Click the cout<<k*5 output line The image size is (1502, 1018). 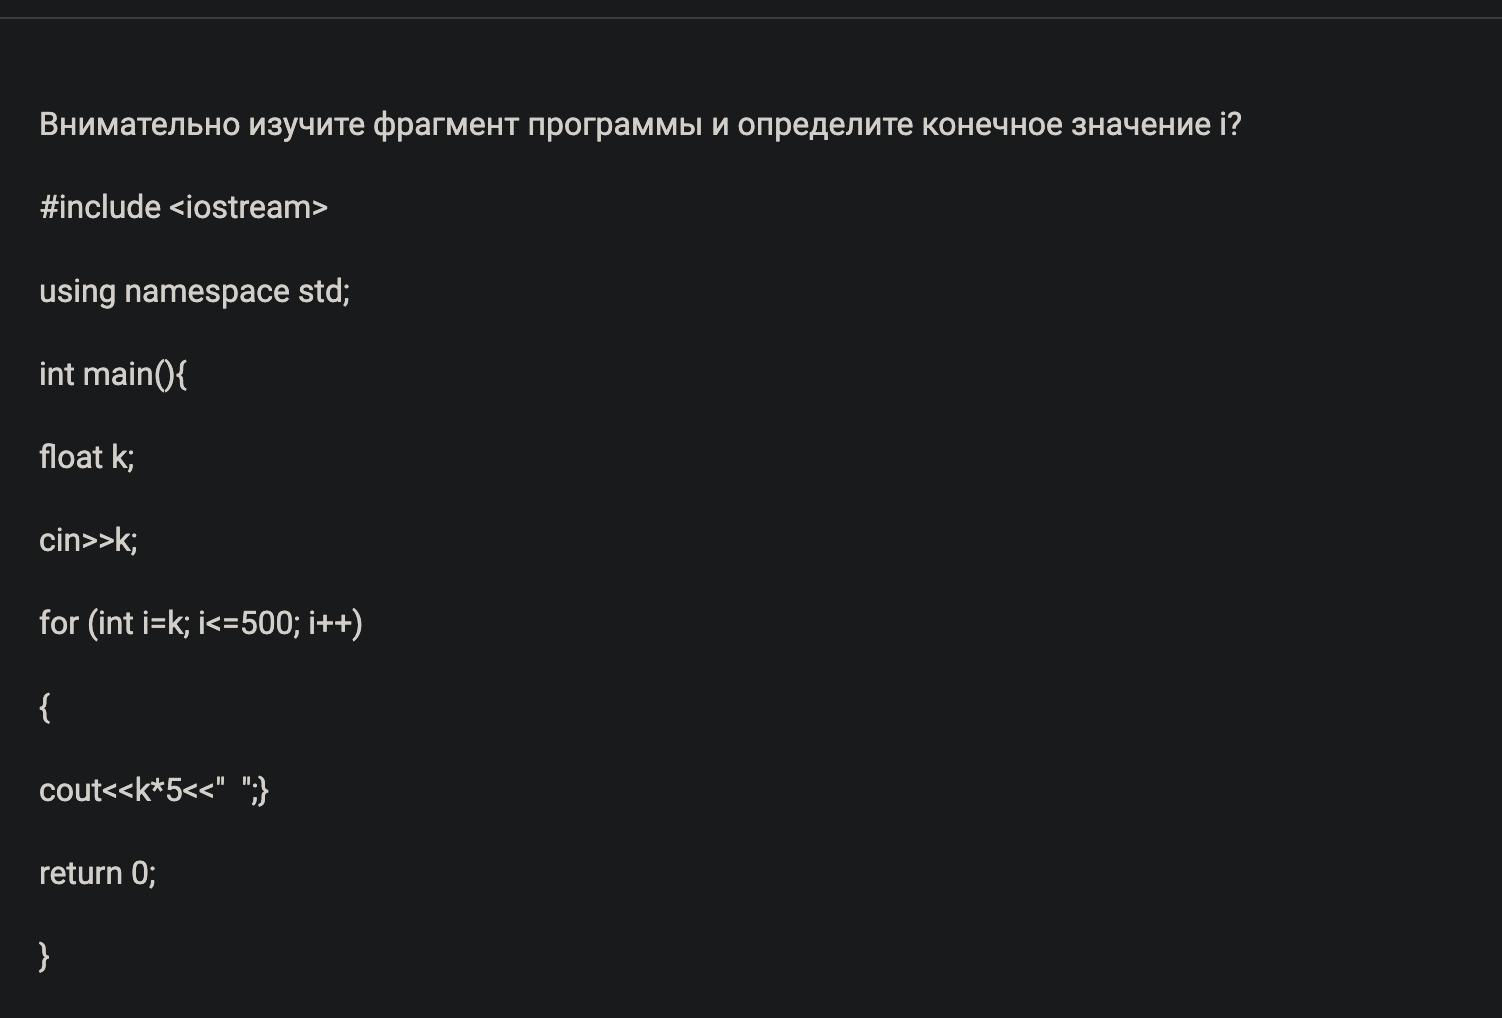(x=153, y=790)
